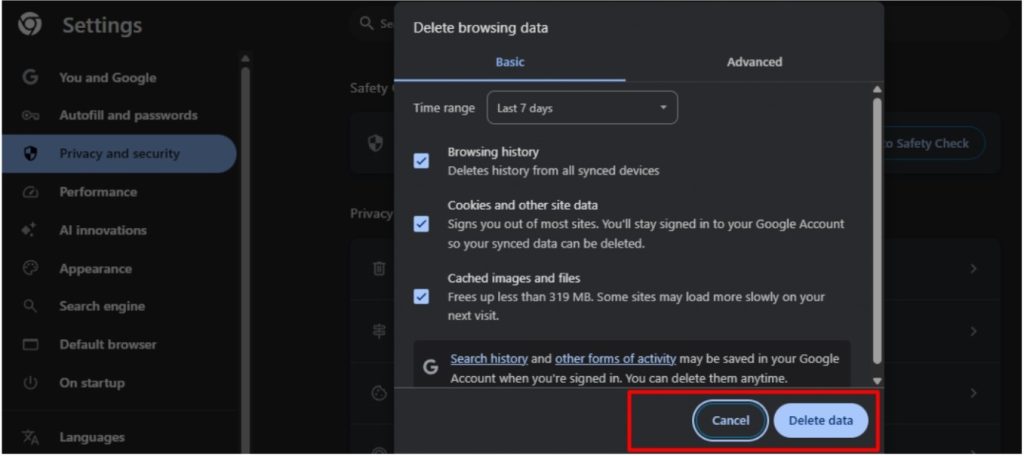
Task: Uncheck the Browsing history checkbox
Action: tap(421, 161)
